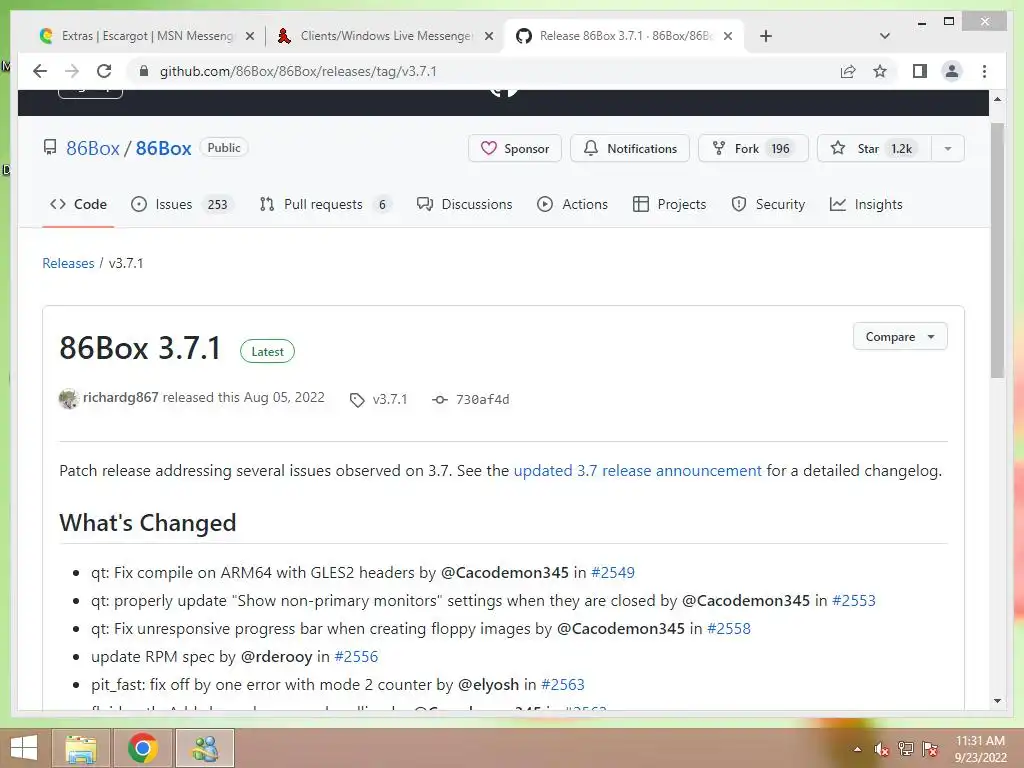1024x768 pixels.
Task: Open the Projects tab
Action: pos(669,204)
